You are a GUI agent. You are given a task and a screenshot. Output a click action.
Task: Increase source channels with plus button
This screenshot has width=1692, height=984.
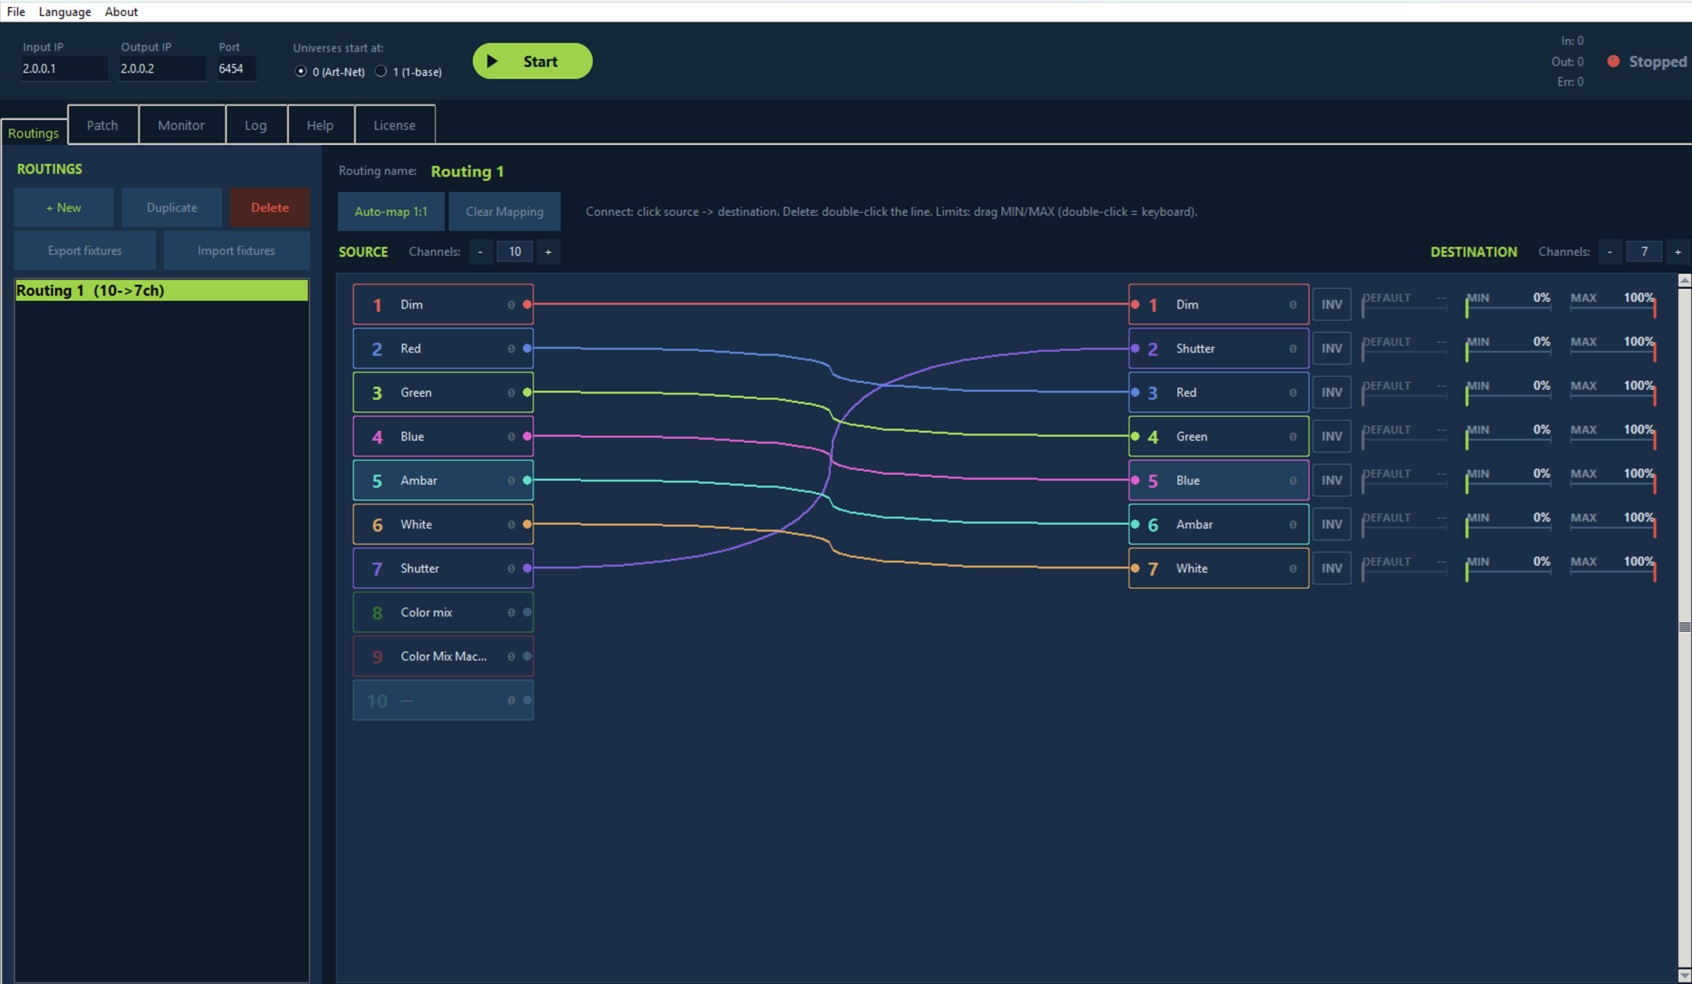548,252
